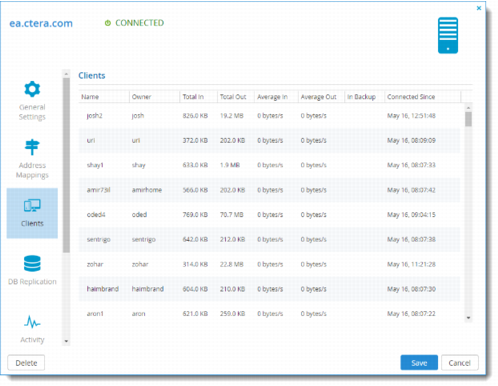Open the Address Mappings signpost icon

[x=32, y=147]
